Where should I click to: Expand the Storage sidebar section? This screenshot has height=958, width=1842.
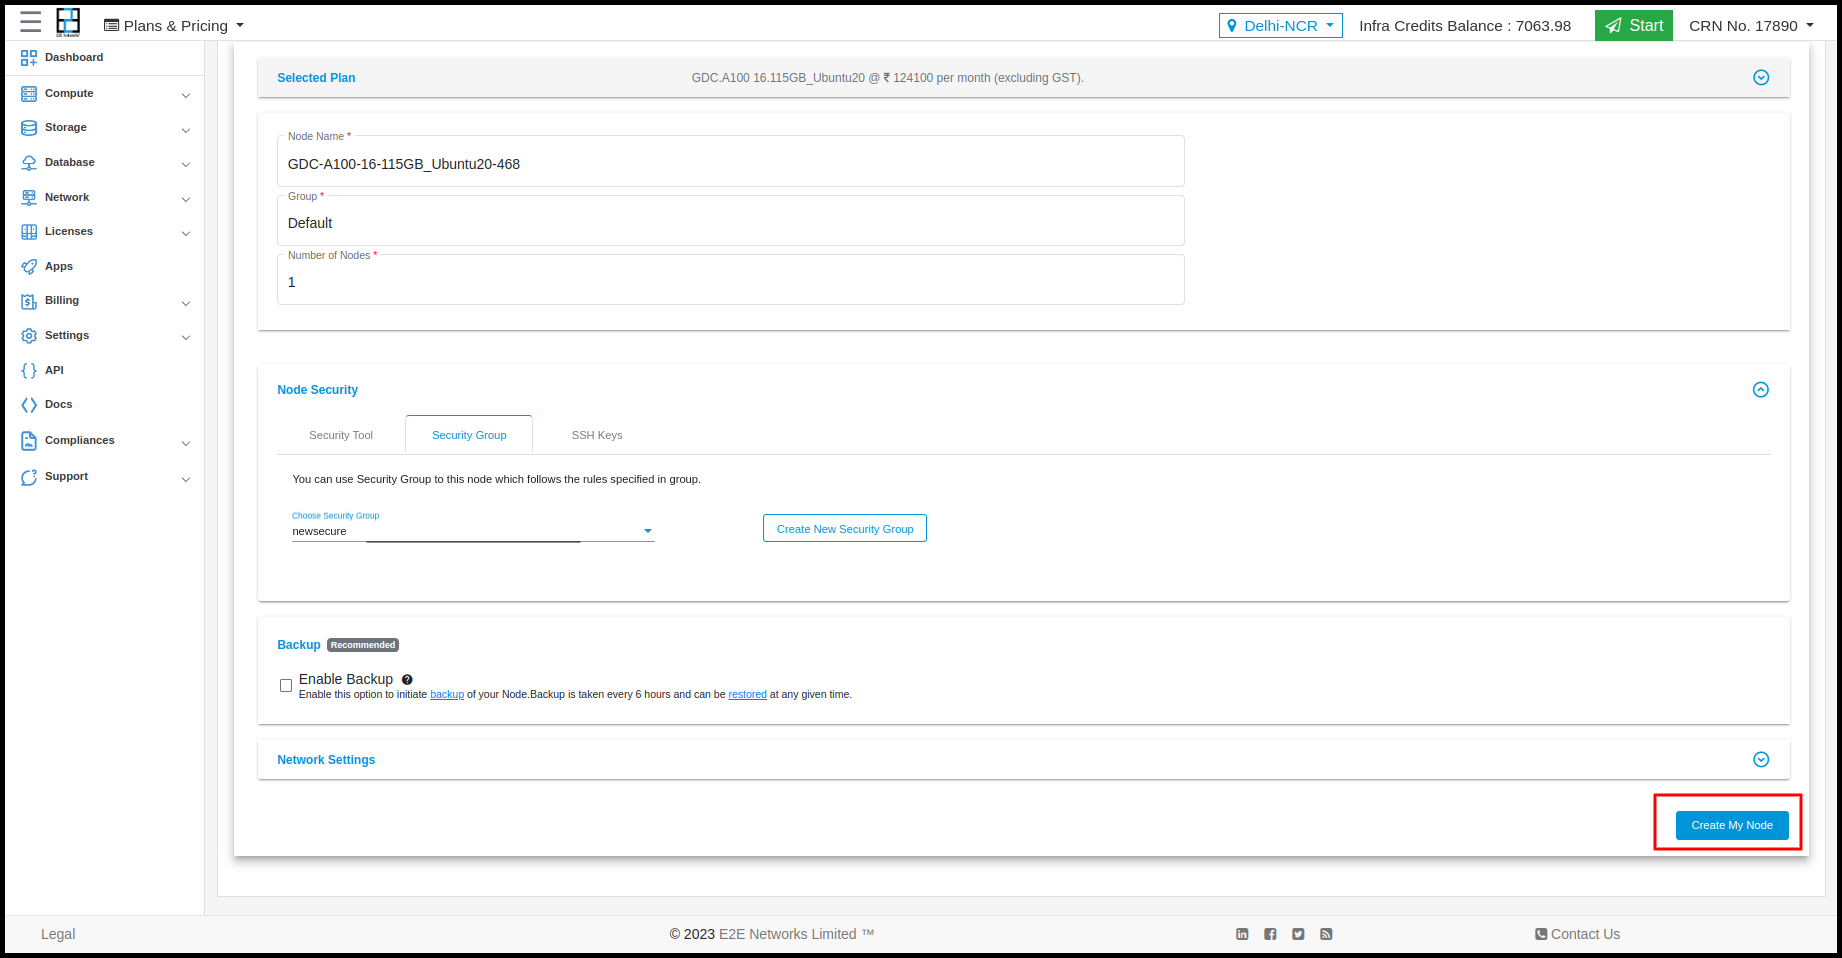tap(186, 130)
